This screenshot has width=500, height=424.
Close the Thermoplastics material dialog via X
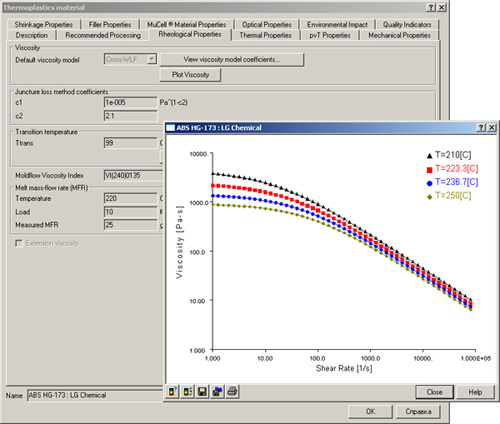tap(441, 7)
